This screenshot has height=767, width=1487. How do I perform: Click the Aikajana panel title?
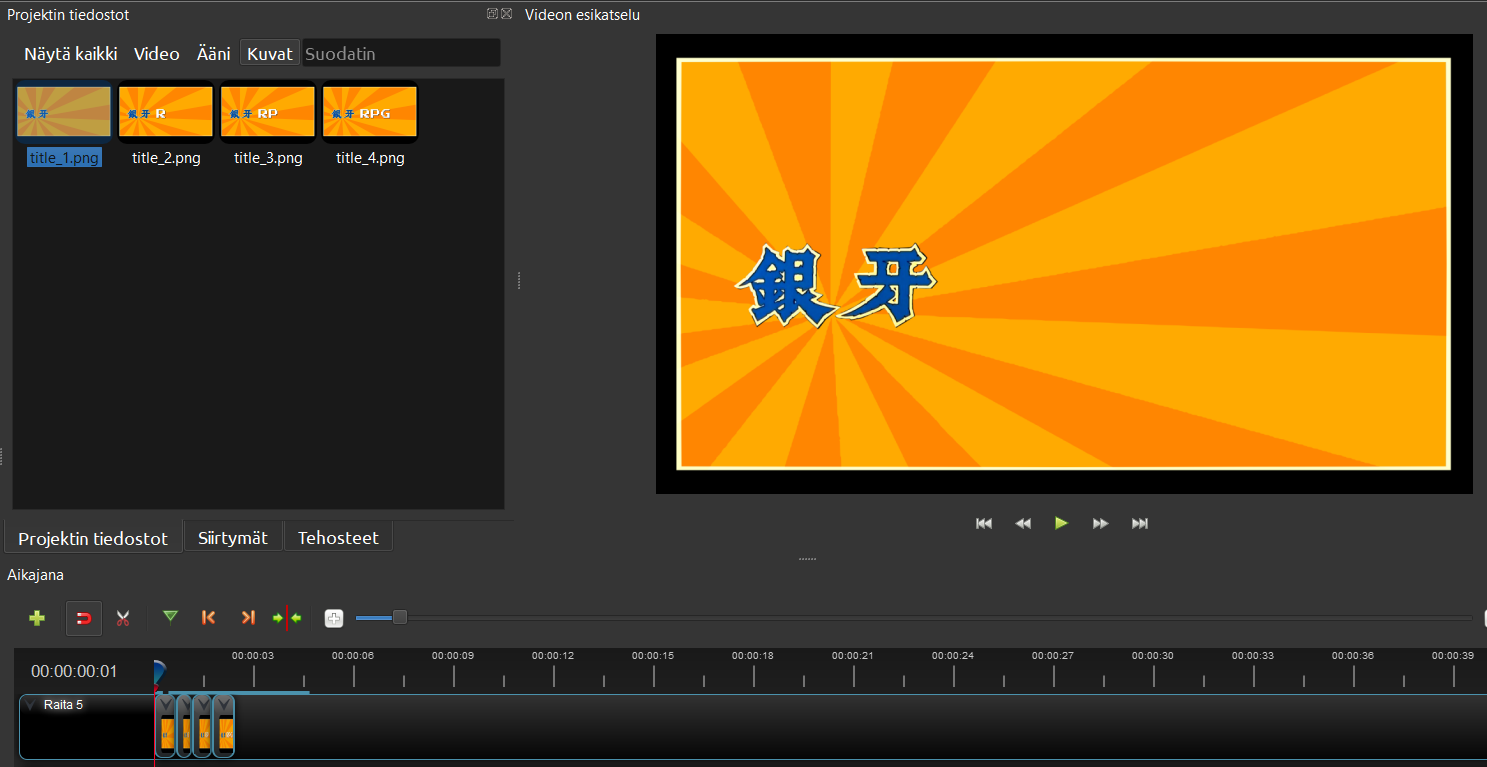35,575
